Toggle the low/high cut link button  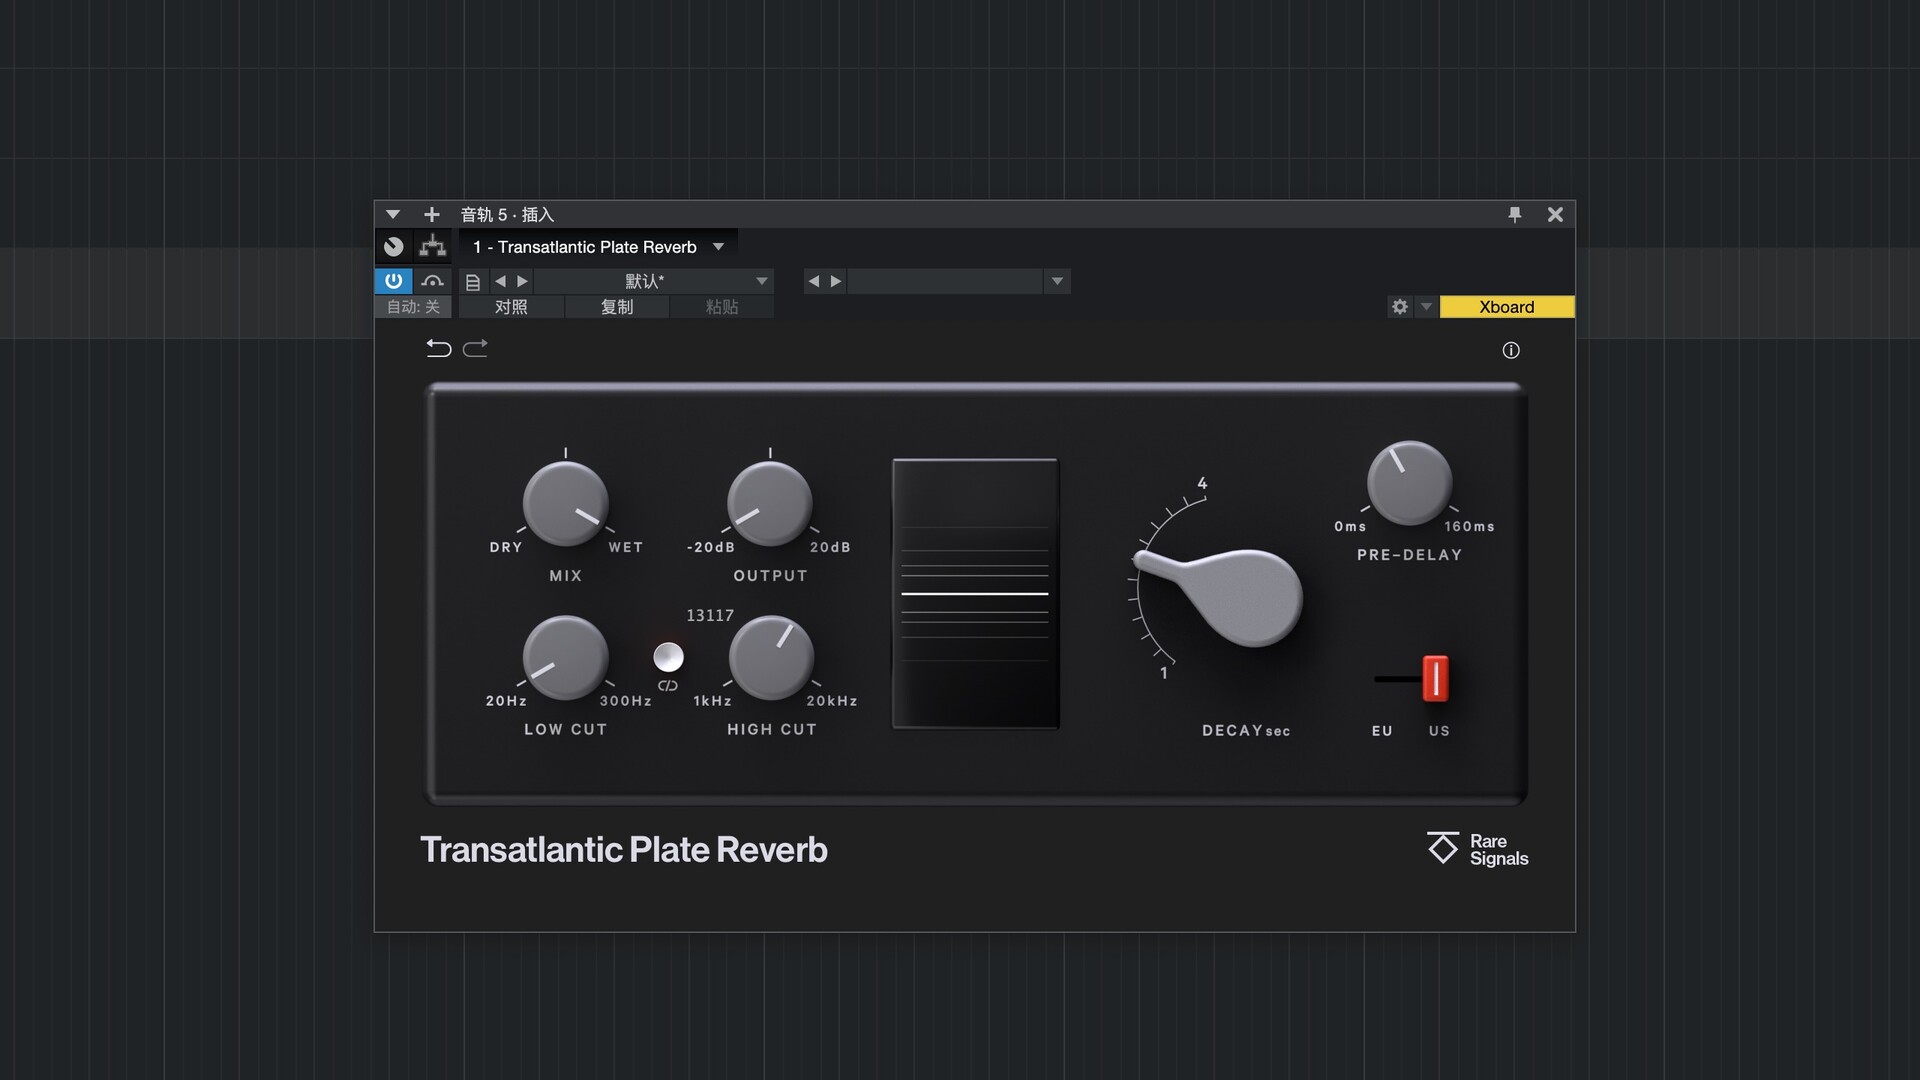pyautogui.click(x=668, y=657)
